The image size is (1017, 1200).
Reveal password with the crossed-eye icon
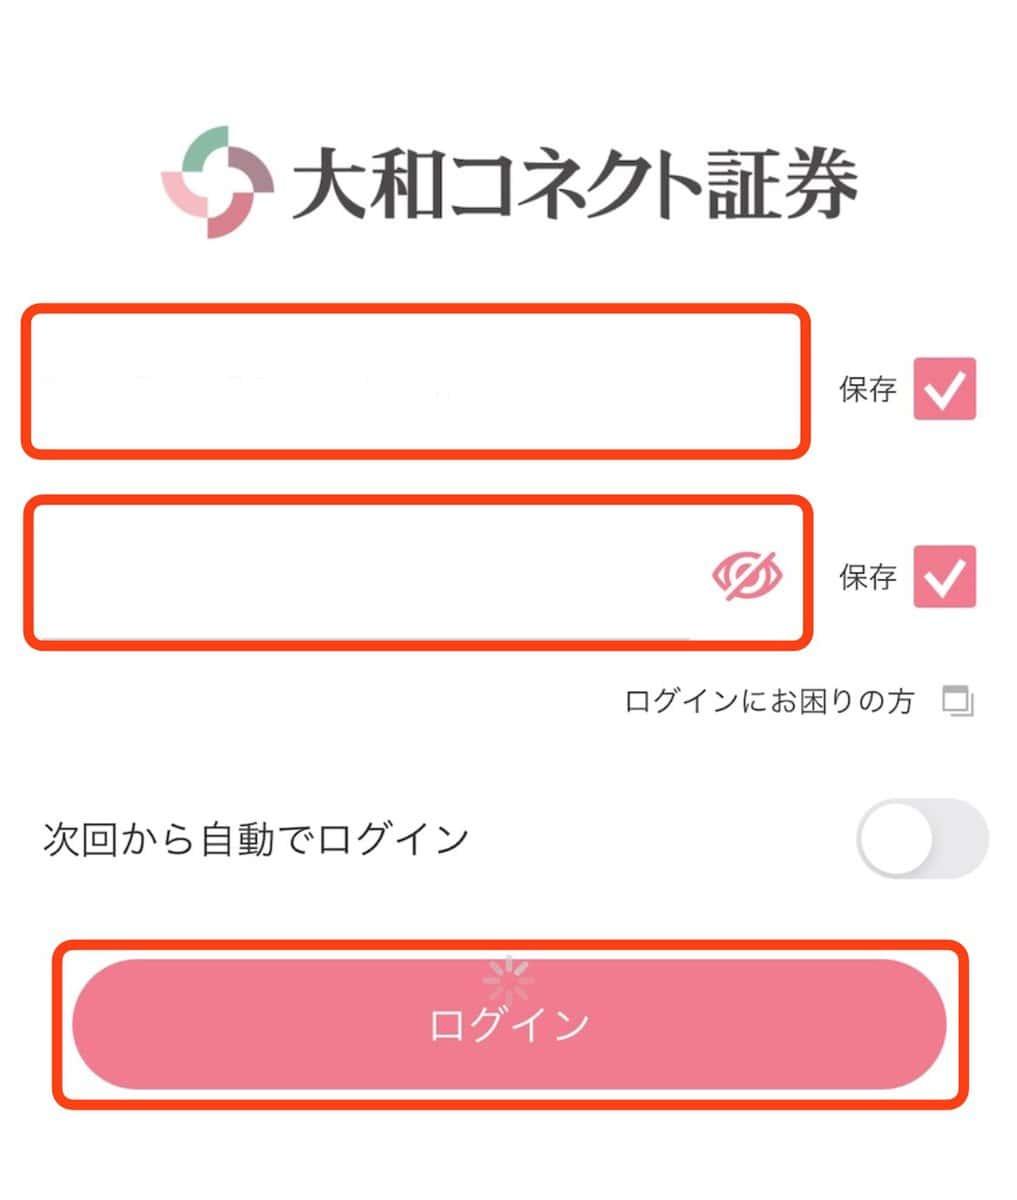tap(747, 577)
